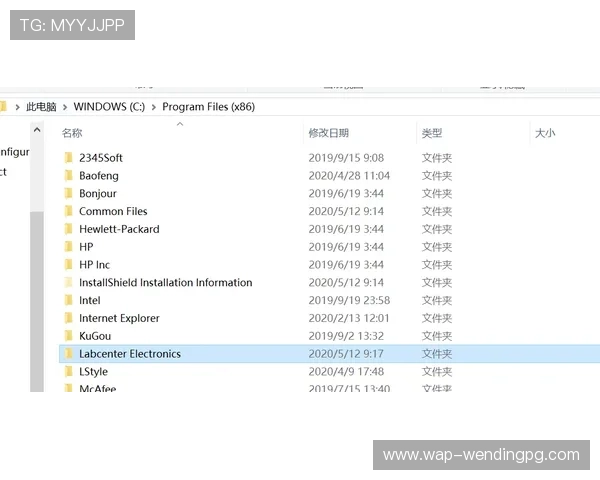Click the navigation pane scroll-up arrow
Screen dimensions: 600x480
point(37,130)
